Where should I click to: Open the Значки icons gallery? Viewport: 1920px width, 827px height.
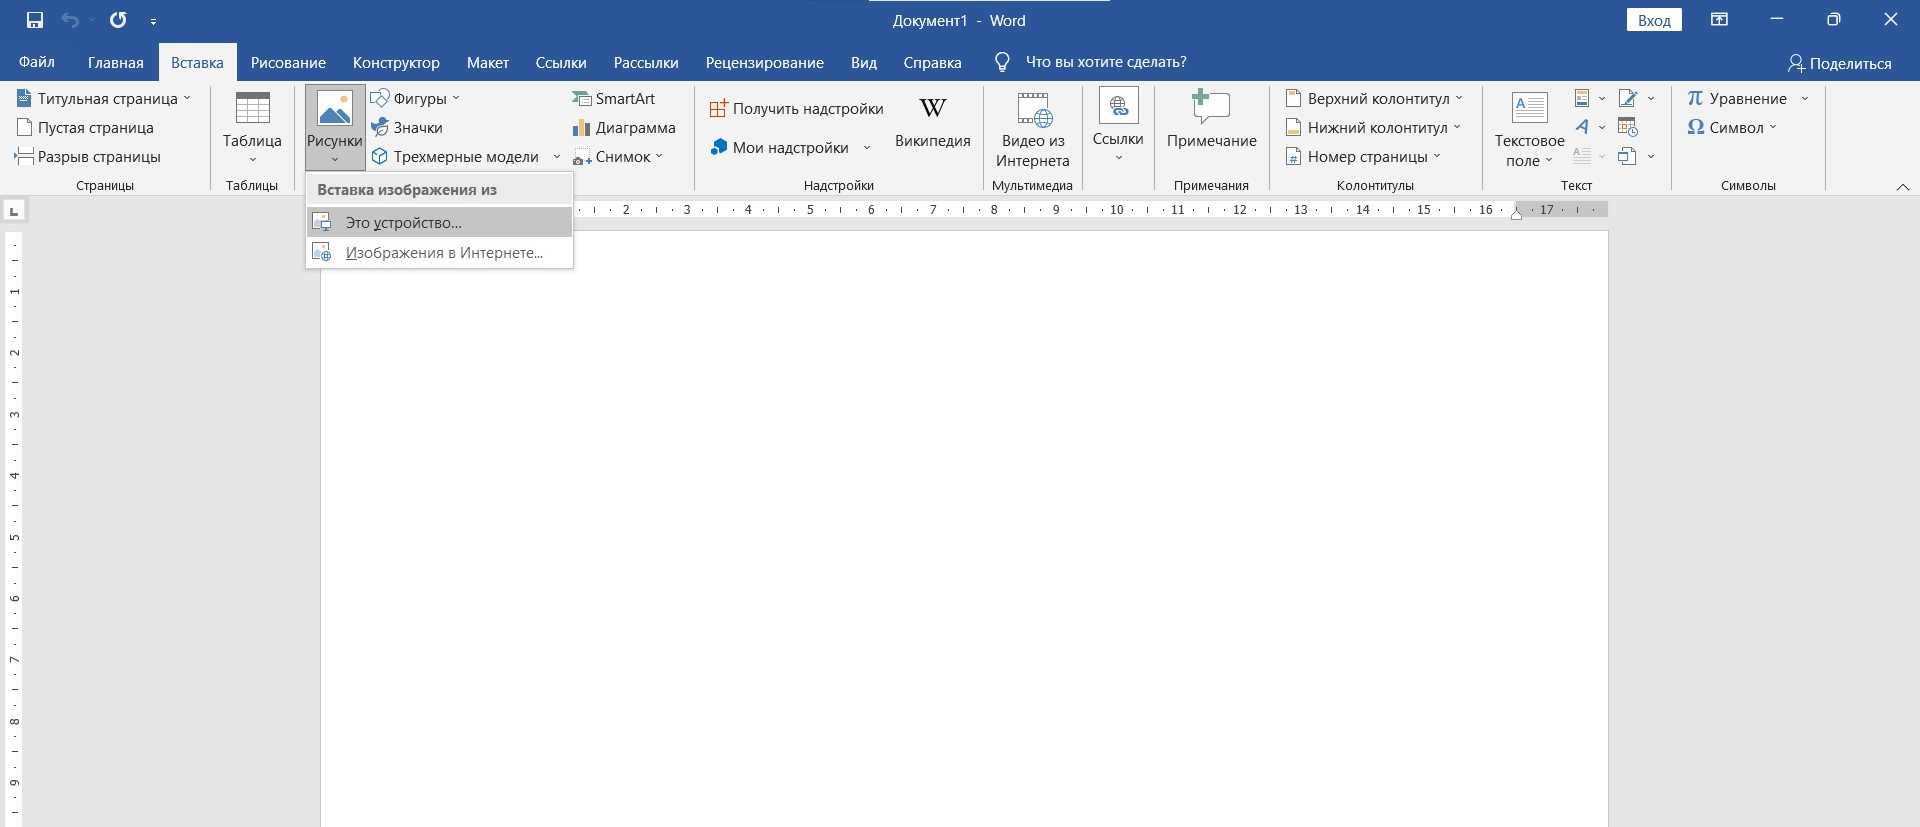coord(407,128)
